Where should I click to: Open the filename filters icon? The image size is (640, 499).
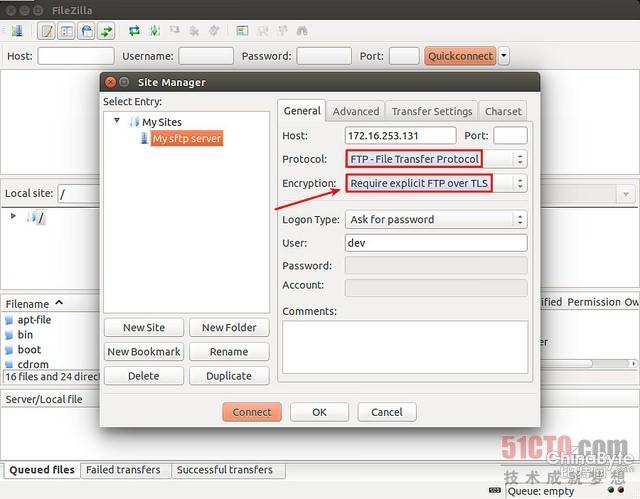242,31
